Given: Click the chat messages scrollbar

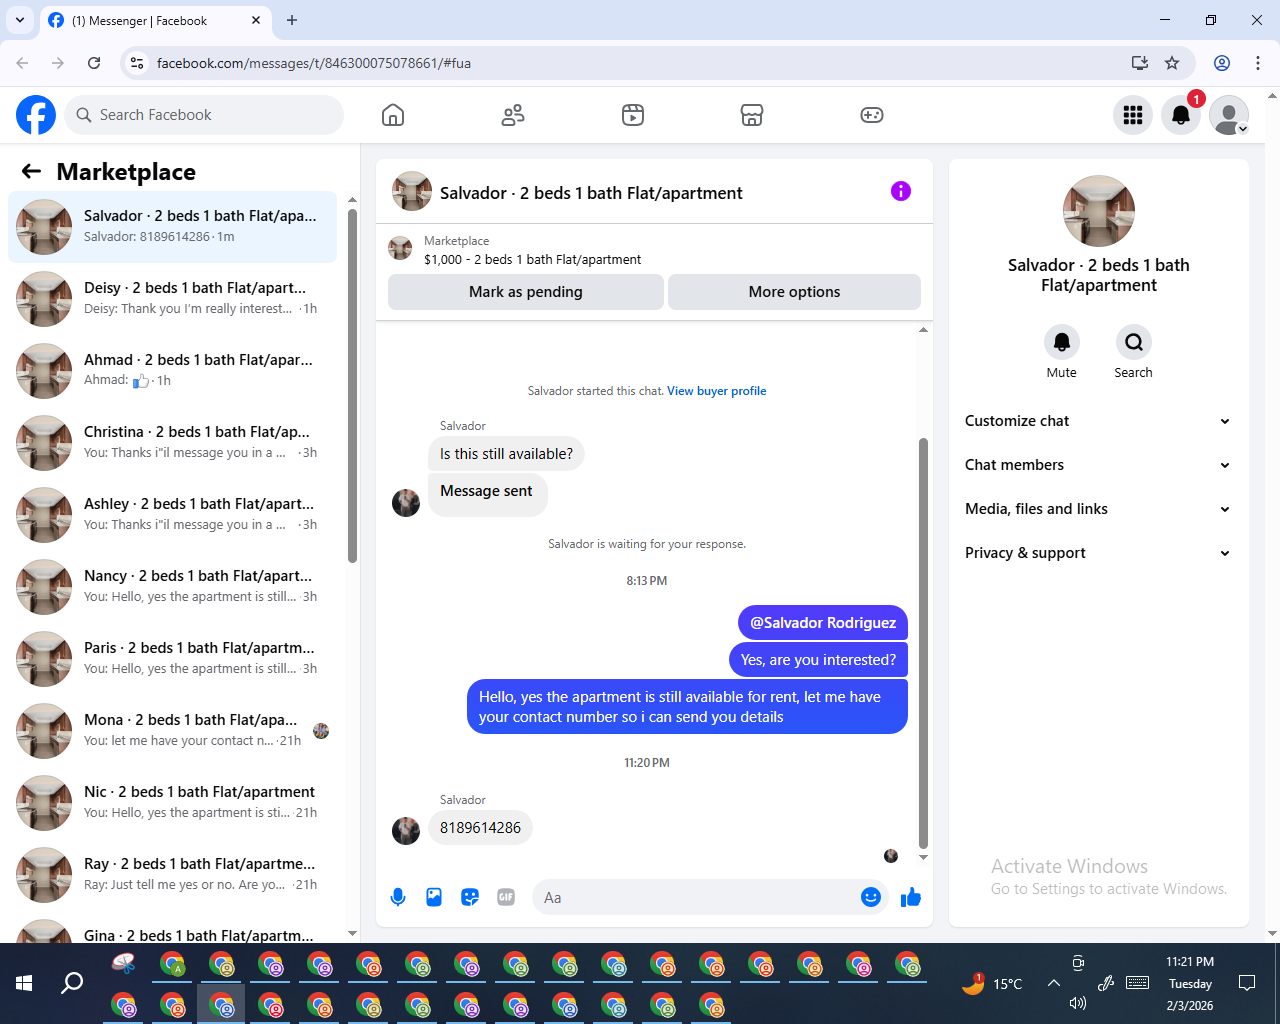Looking at the screenshot, I should pos(923,643).
